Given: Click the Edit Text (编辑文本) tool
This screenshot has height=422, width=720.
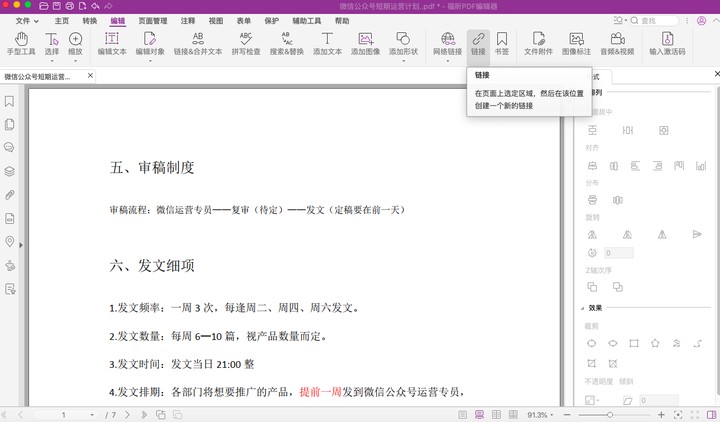Looking at the screenshot, I should 111,43.
